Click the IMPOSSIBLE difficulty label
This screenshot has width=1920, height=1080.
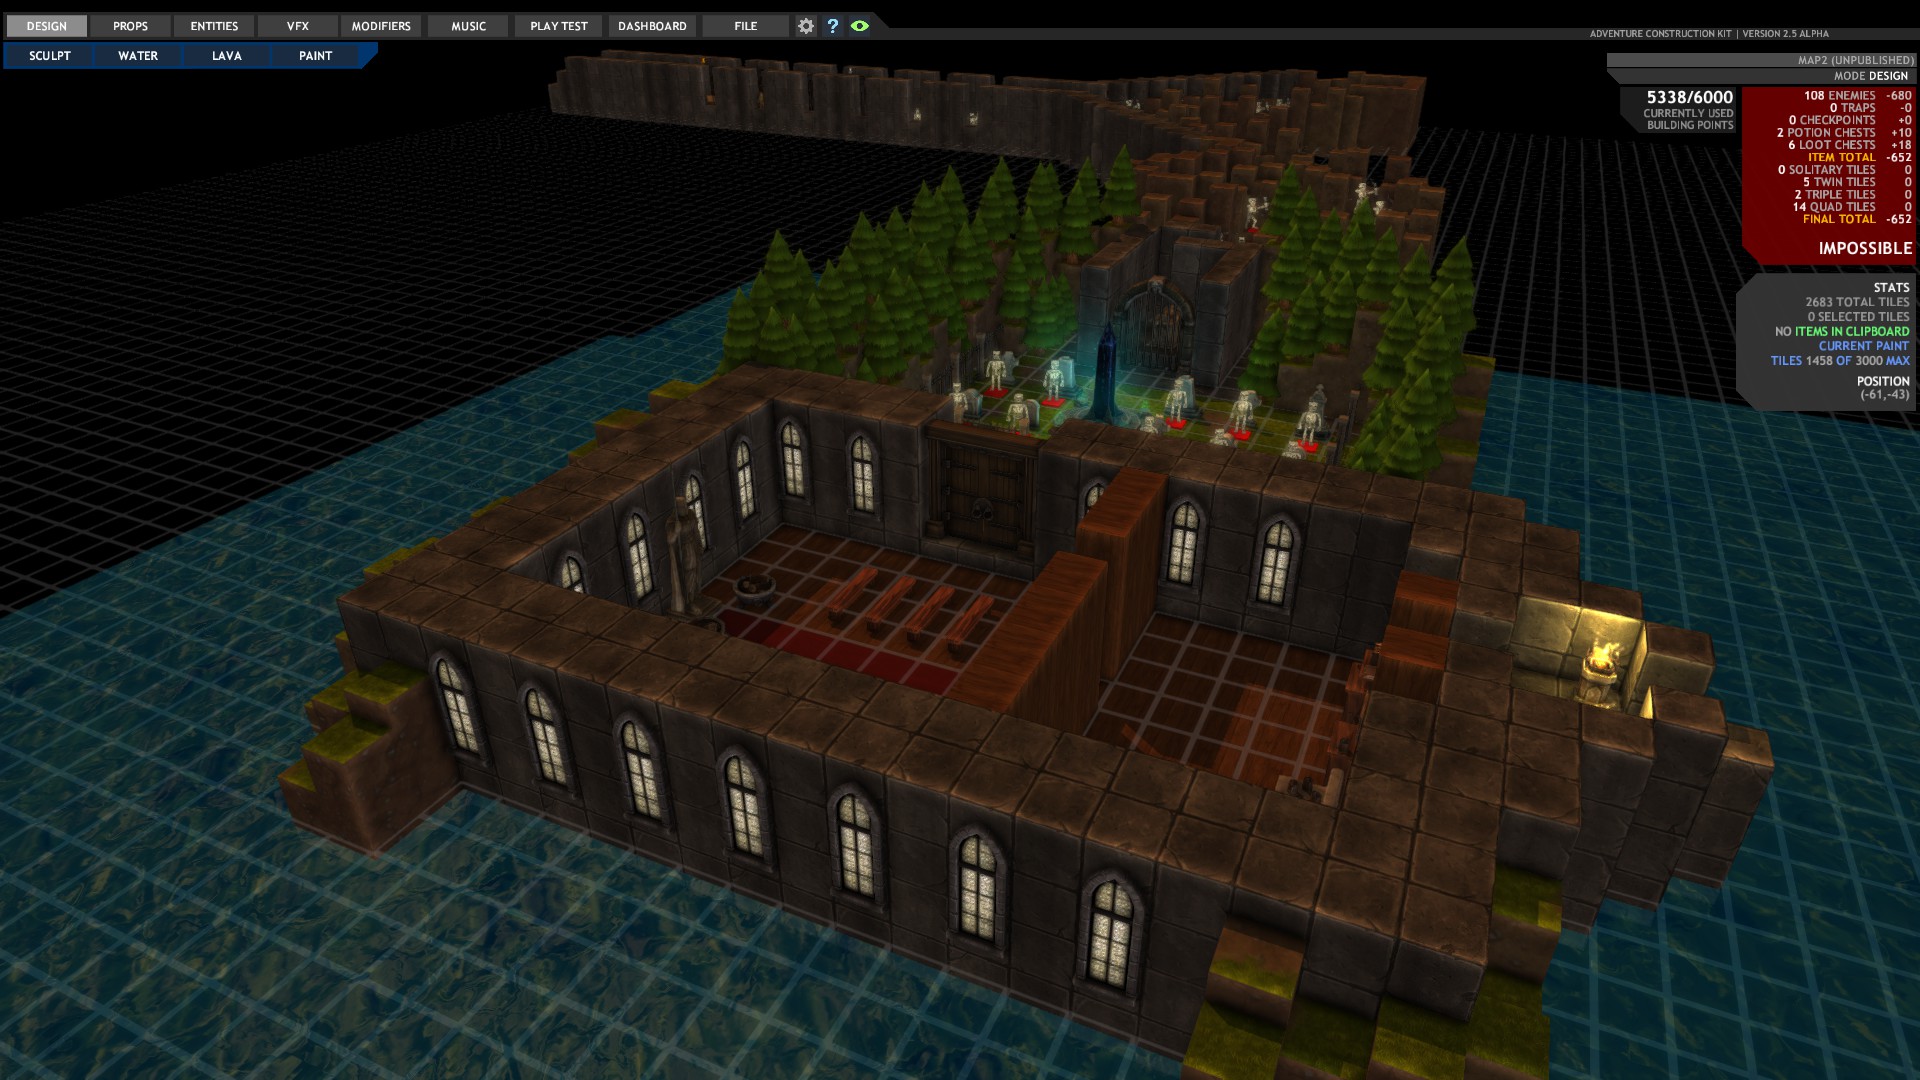click(1864, 248)
